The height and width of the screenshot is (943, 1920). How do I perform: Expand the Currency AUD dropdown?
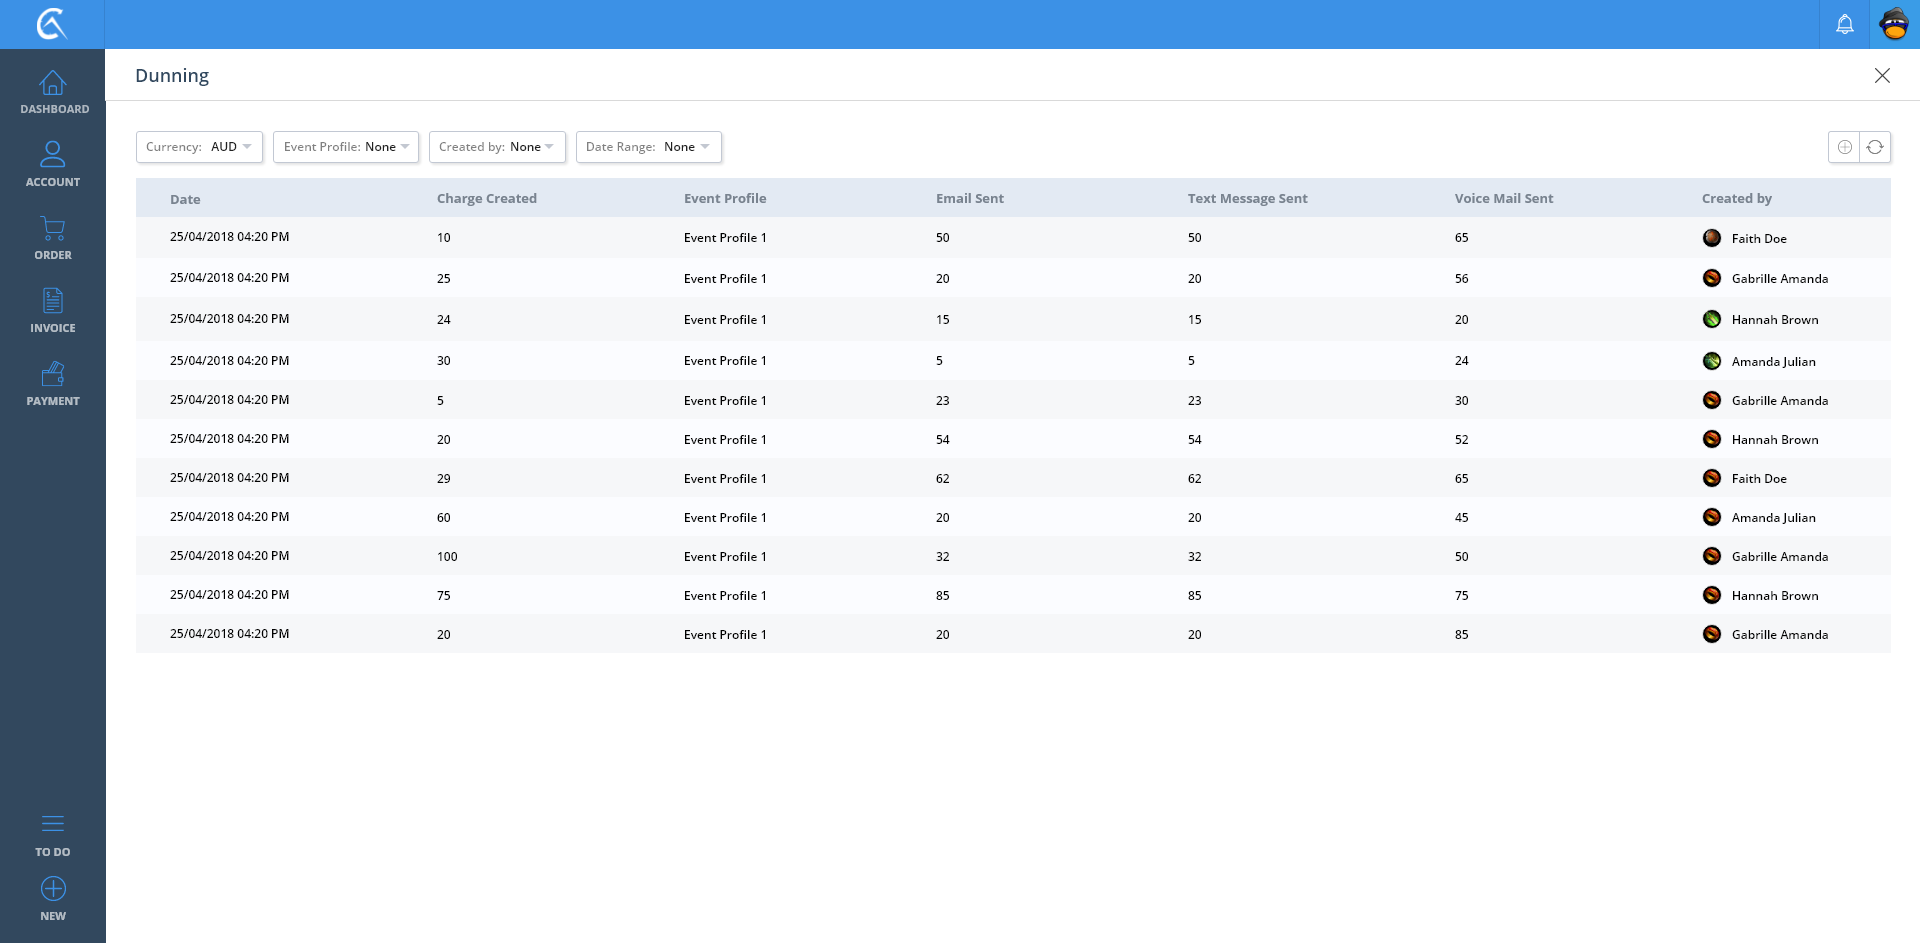pos(199,147)
